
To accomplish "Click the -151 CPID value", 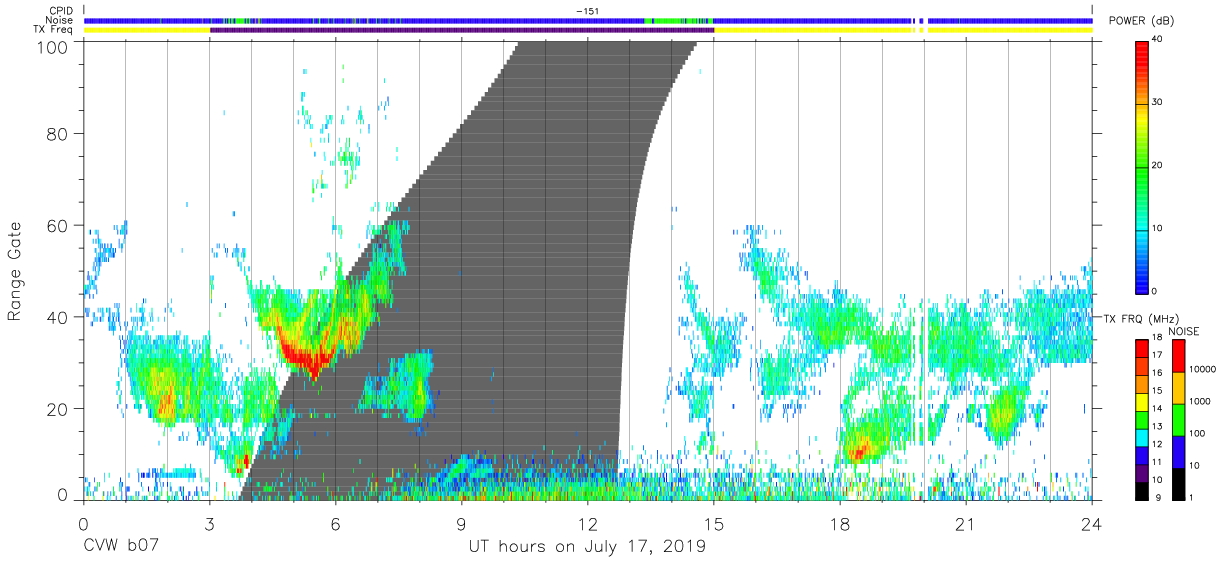I will pyautogui.click(x=588, y=10).
